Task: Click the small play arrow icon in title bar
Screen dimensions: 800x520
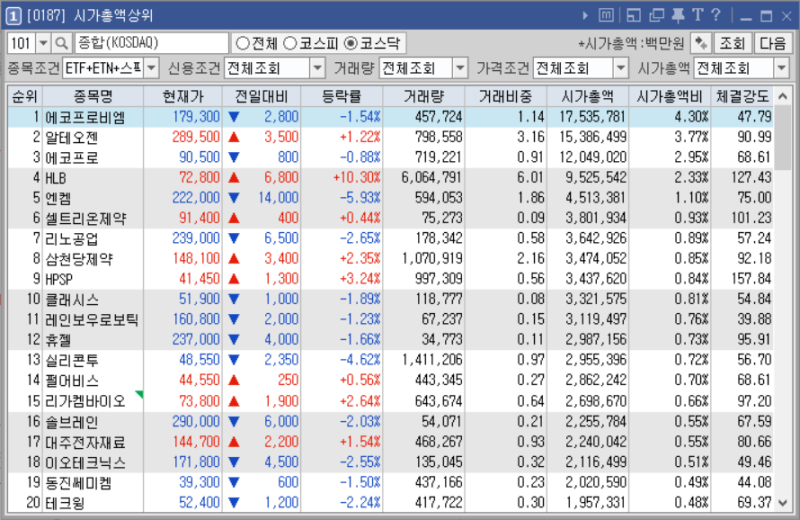Action: [585, 16]
